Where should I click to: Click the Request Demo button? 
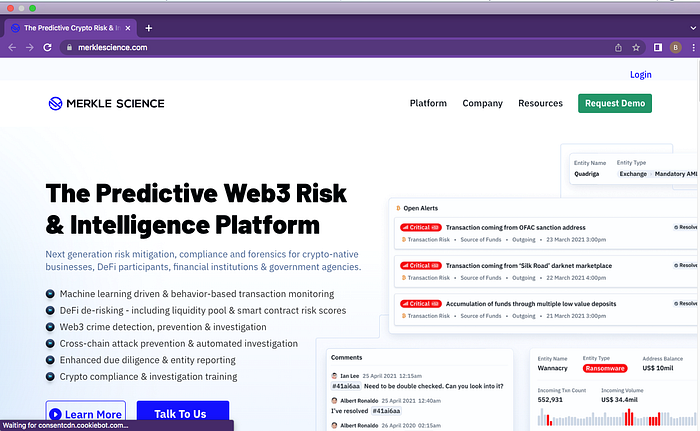click(615, 103)
